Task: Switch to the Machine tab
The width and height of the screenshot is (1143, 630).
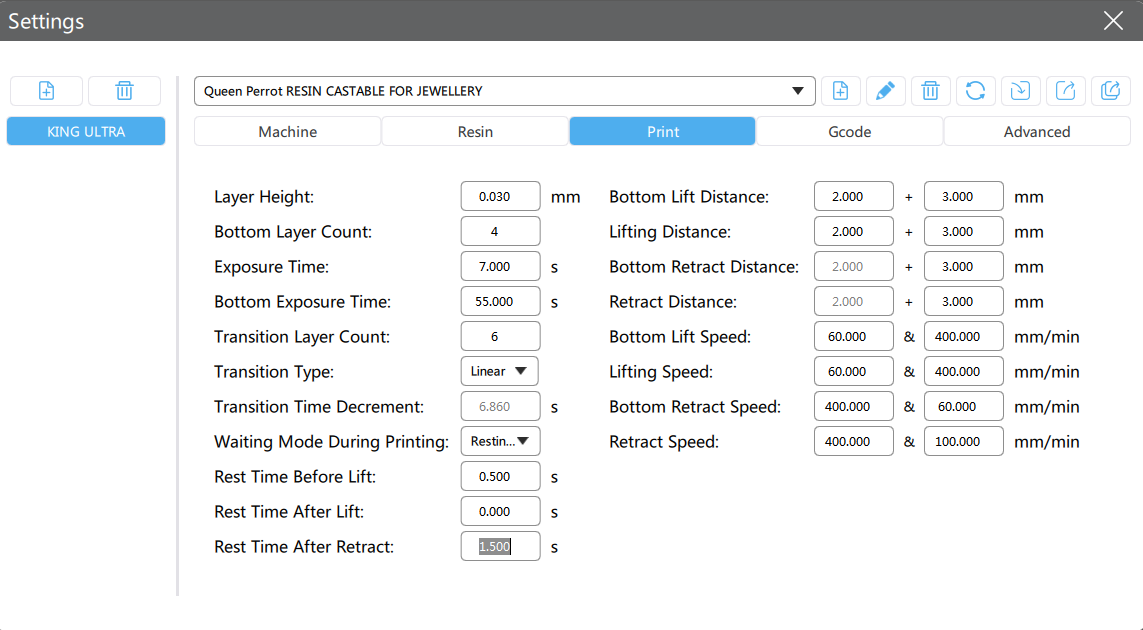Action: [x=287, y=131]
